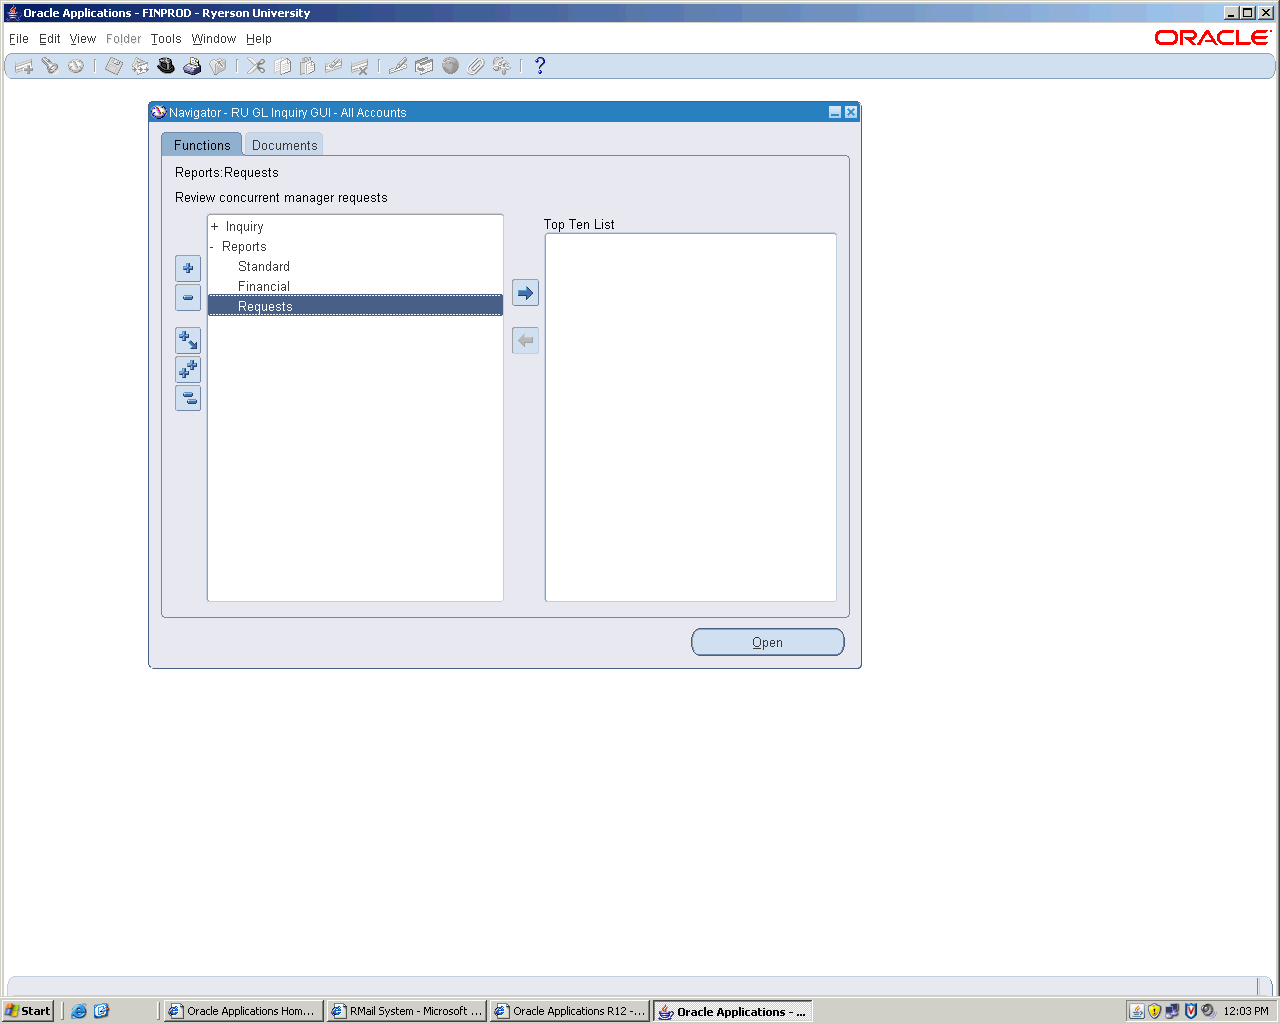Click the Expand All Children button
The height and width of the screenshot is (1024, 1280).
[188, 341]
